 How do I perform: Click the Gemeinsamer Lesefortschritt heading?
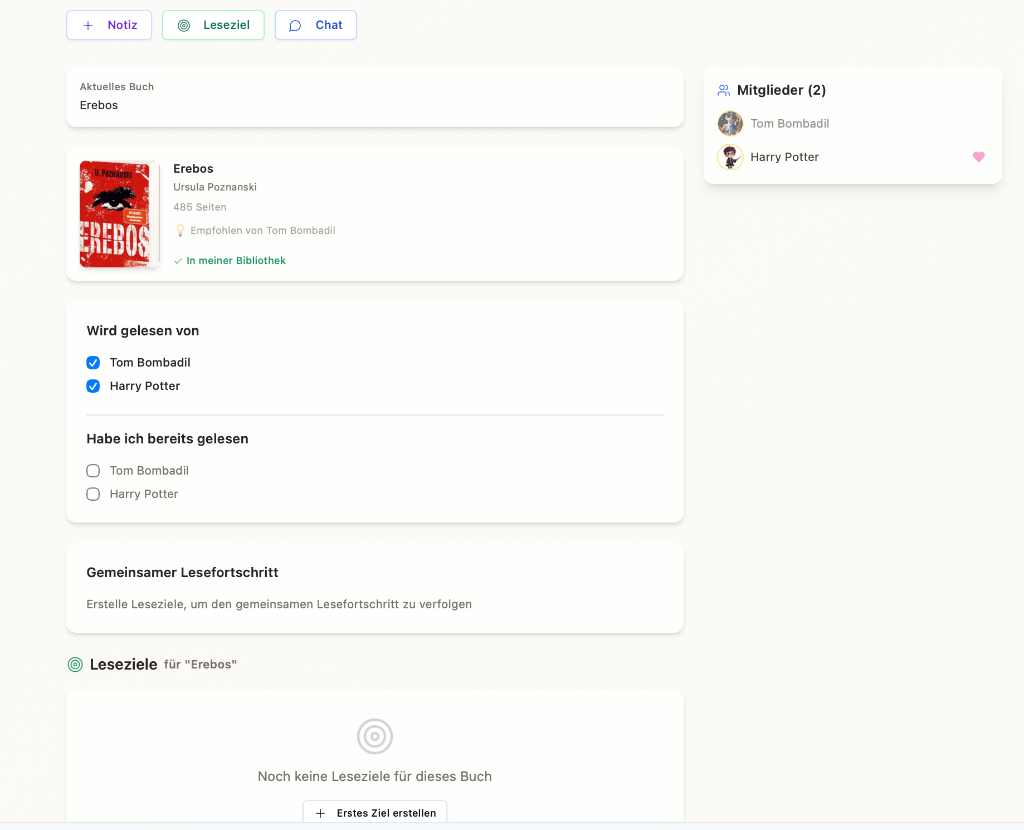click(182, 573)
